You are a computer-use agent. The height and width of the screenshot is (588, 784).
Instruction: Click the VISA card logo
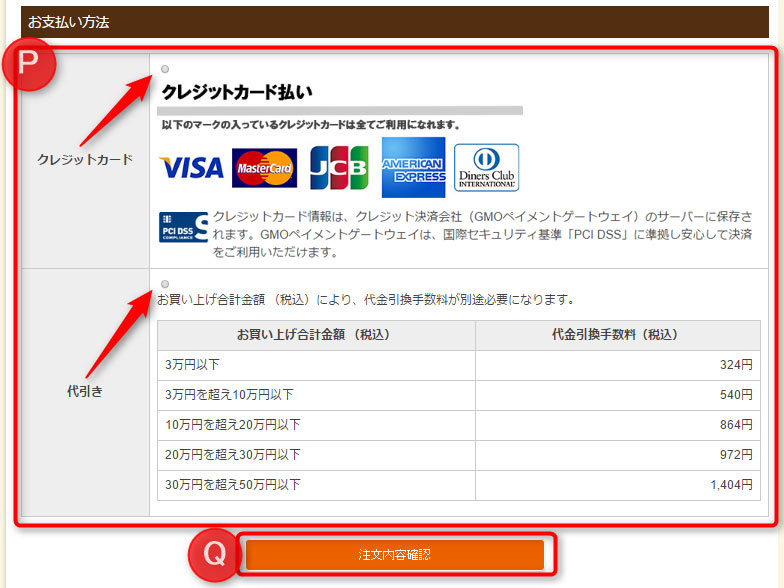tap(192, 168)
